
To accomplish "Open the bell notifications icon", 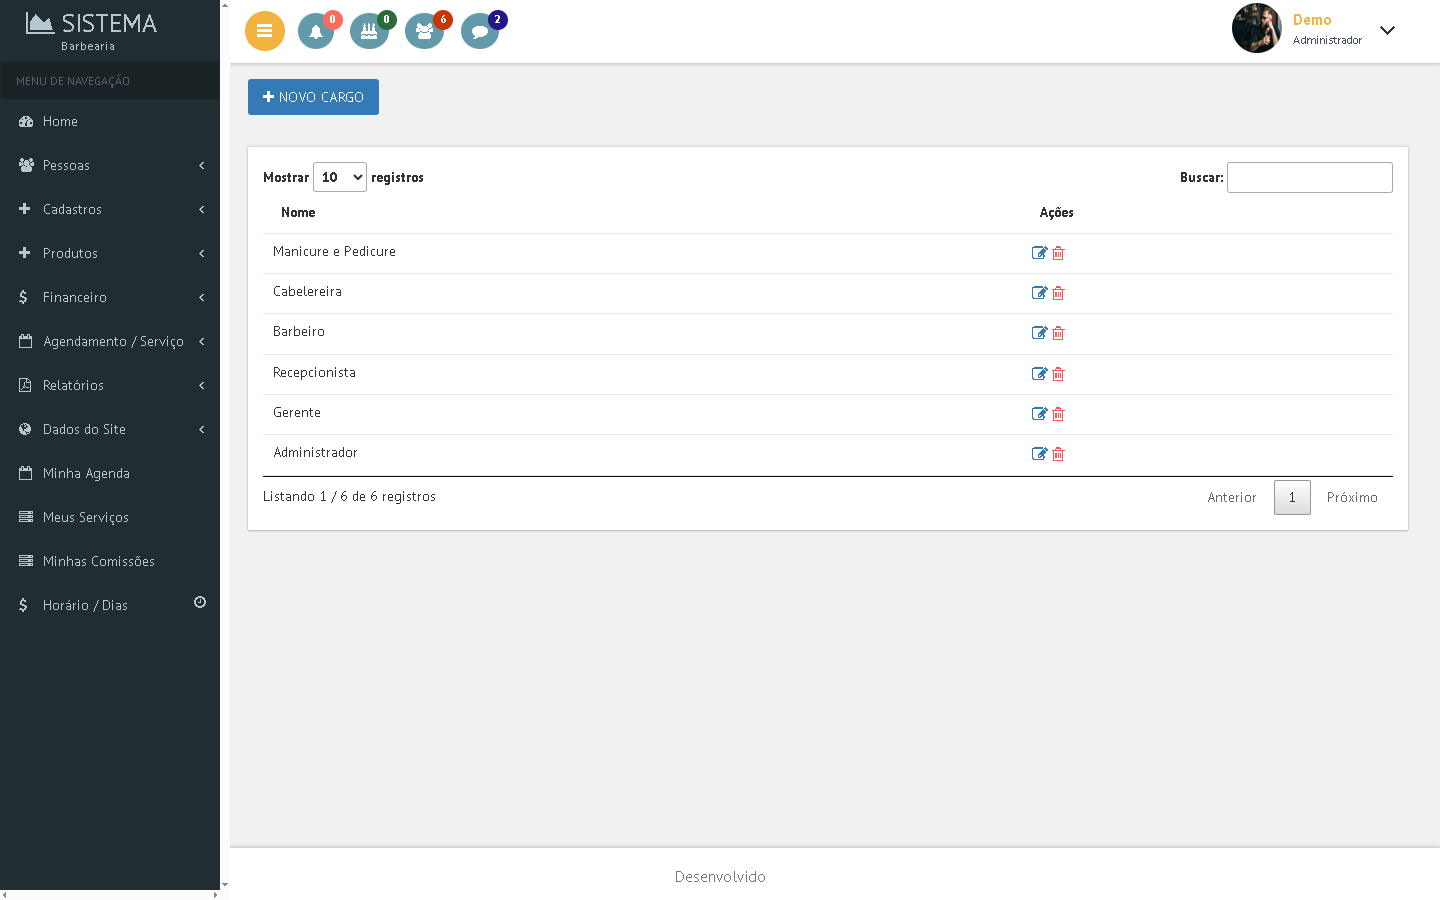I will coord(316,31).
